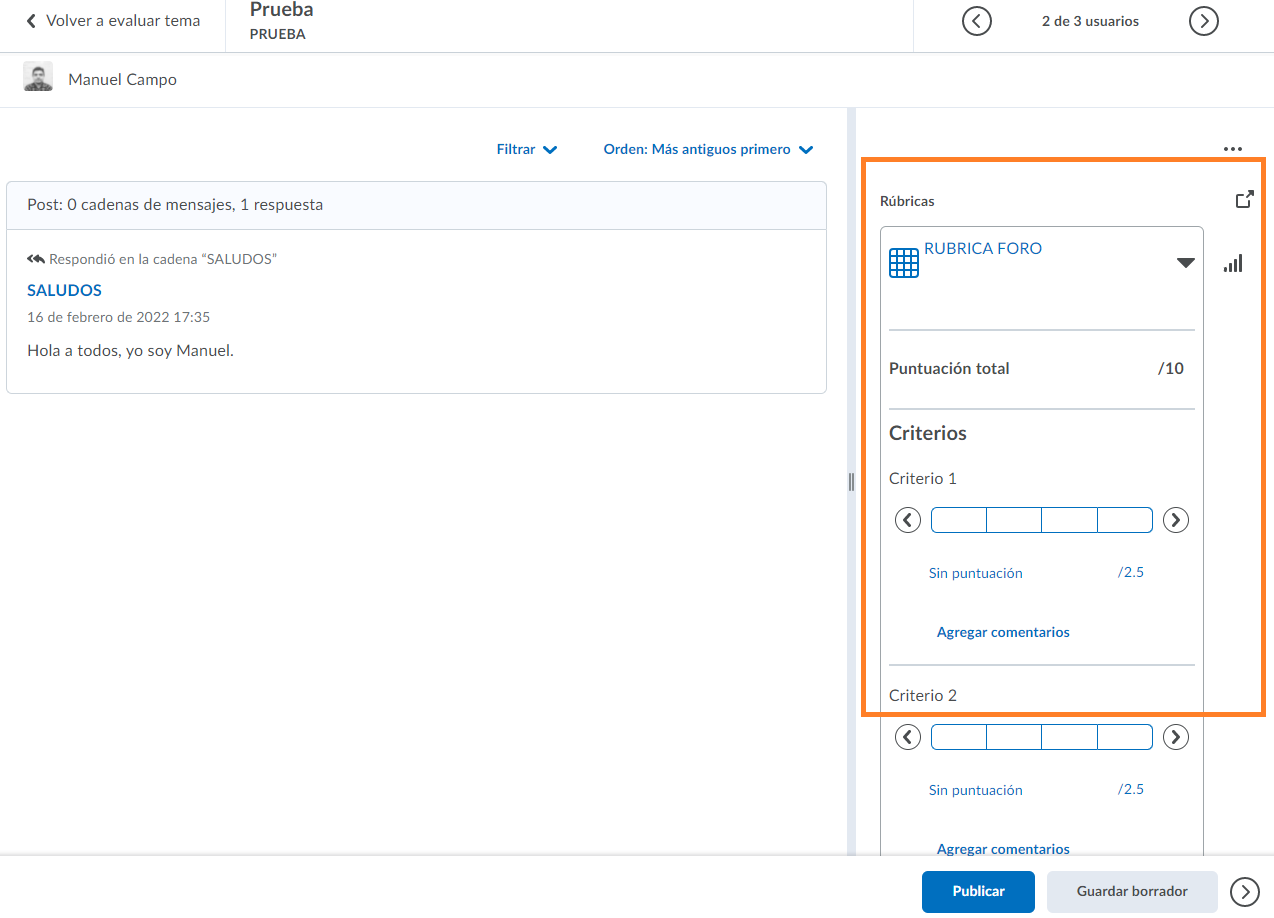Click the next arrow beside Guardar borrador
The width and height of the screenshot is (1274, 918).
point(1245,891)
